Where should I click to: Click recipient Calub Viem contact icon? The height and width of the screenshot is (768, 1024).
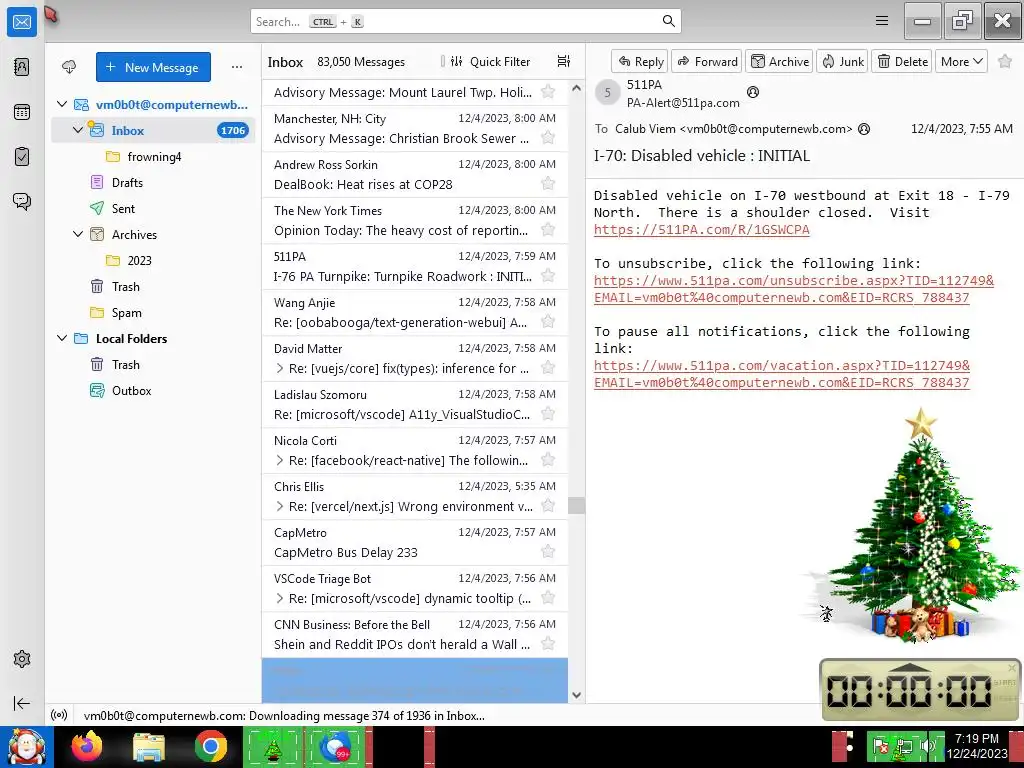coord(864,129)
